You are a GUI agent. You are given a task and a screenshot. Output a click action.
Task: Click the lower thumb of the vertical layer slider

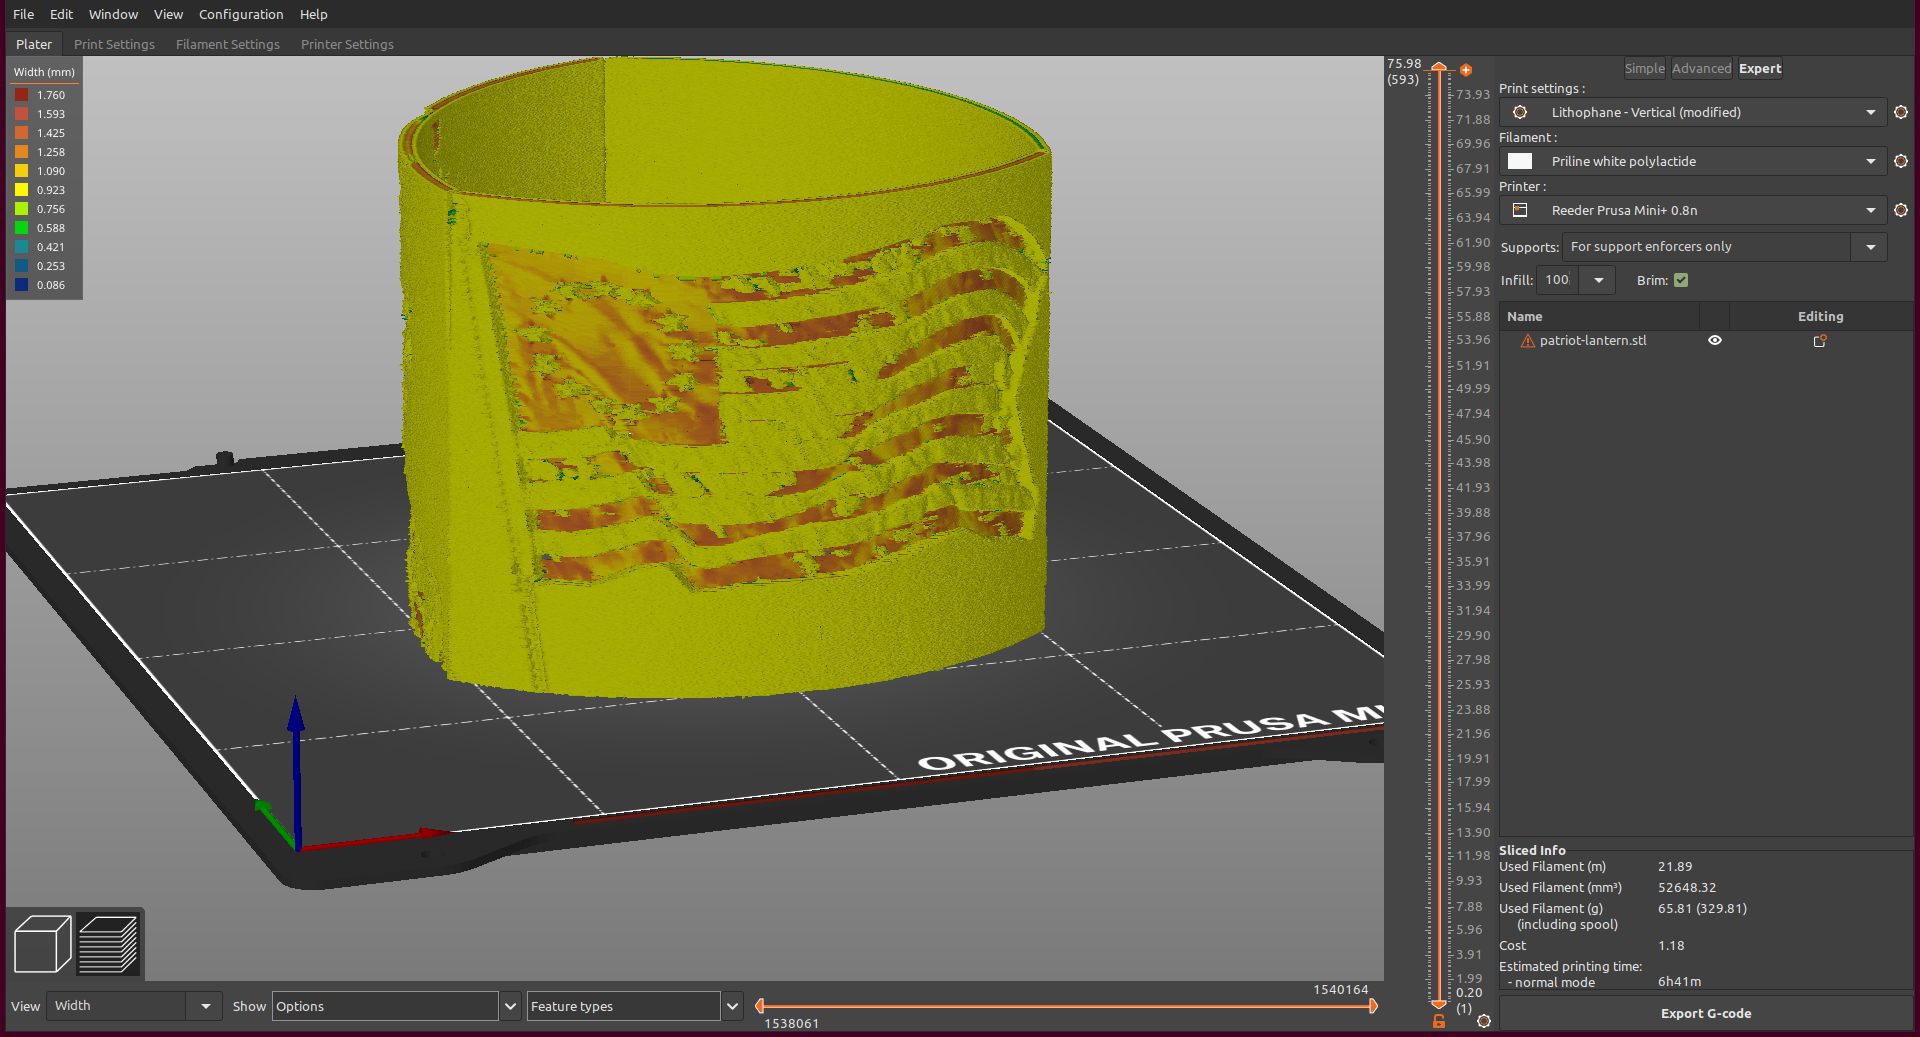pos(1439,1003)
